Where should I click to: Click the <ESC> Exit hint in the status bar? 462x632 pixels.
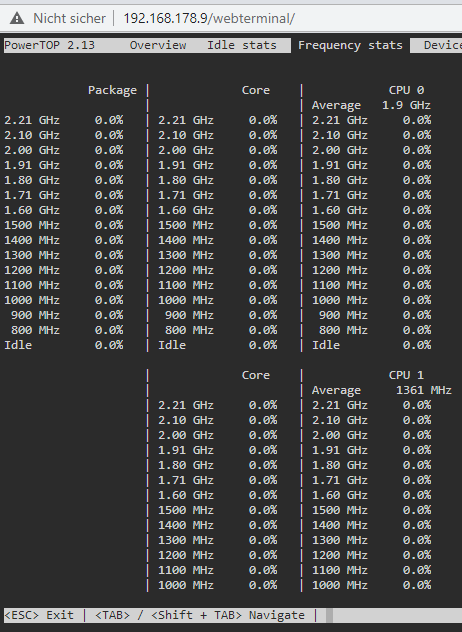click(x=39, y=615)
